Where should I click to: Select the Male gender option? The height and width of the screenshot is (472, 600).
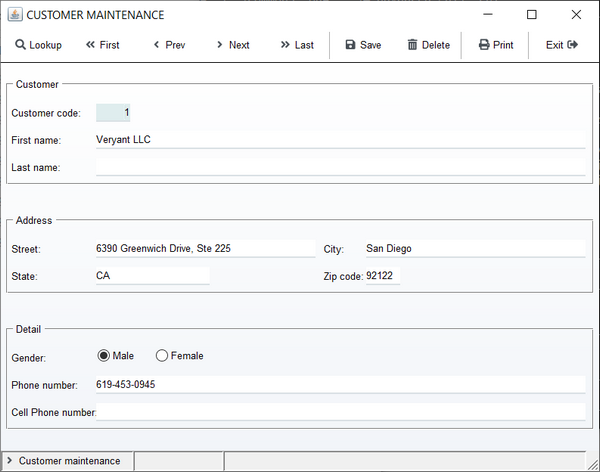103,356
